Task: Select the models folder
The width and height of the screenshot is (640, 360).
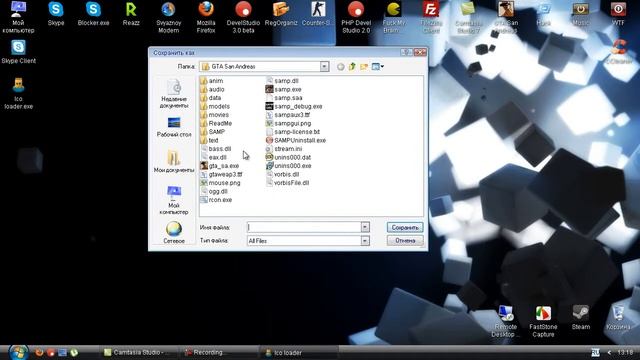Action: (215, 107)
